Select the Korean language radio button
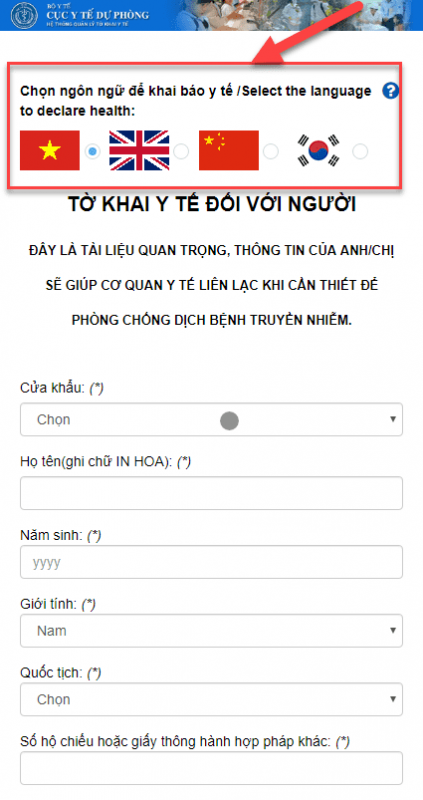Screen dimensions: 423x800 [x=360, y=151]
